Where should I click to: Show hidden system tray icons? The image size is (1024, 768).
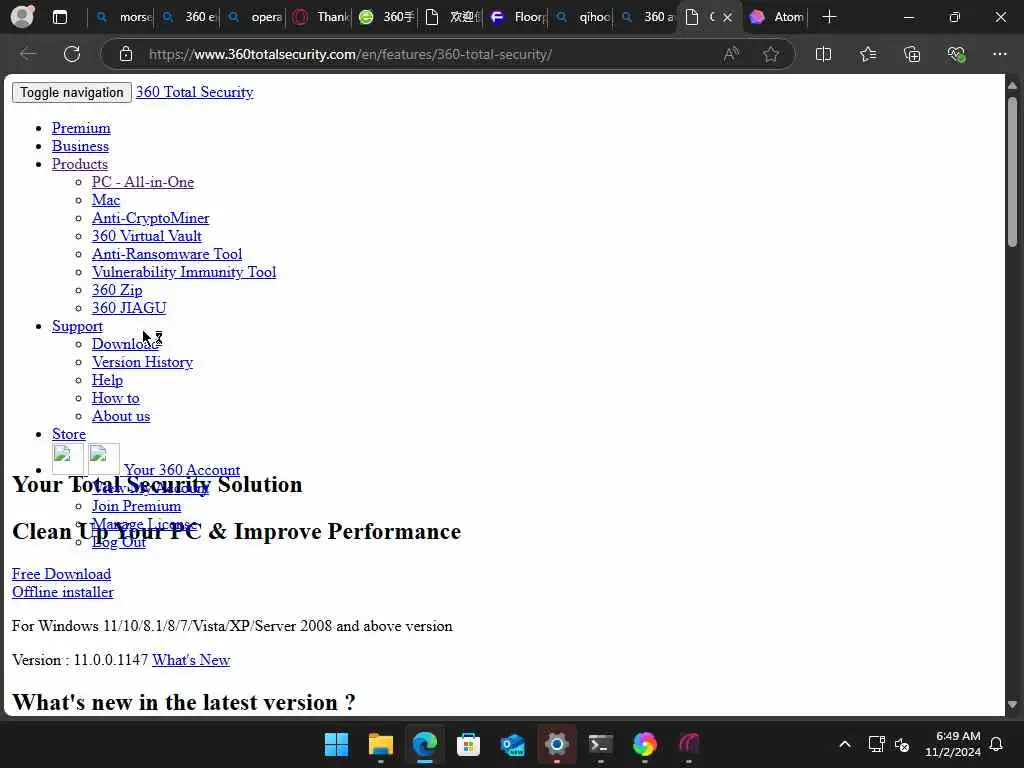click(x=844, y=744)
